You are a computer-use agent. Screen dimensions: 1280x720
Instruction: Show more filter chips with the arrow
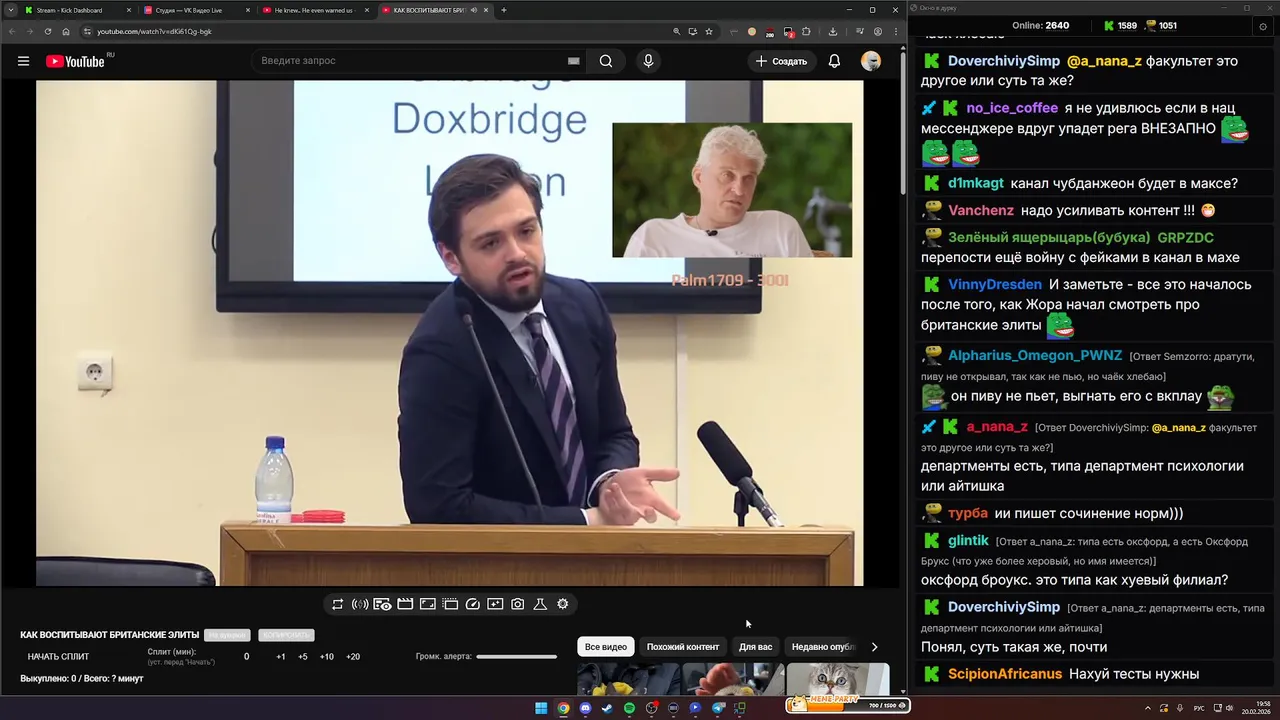[x=874, y=647]
